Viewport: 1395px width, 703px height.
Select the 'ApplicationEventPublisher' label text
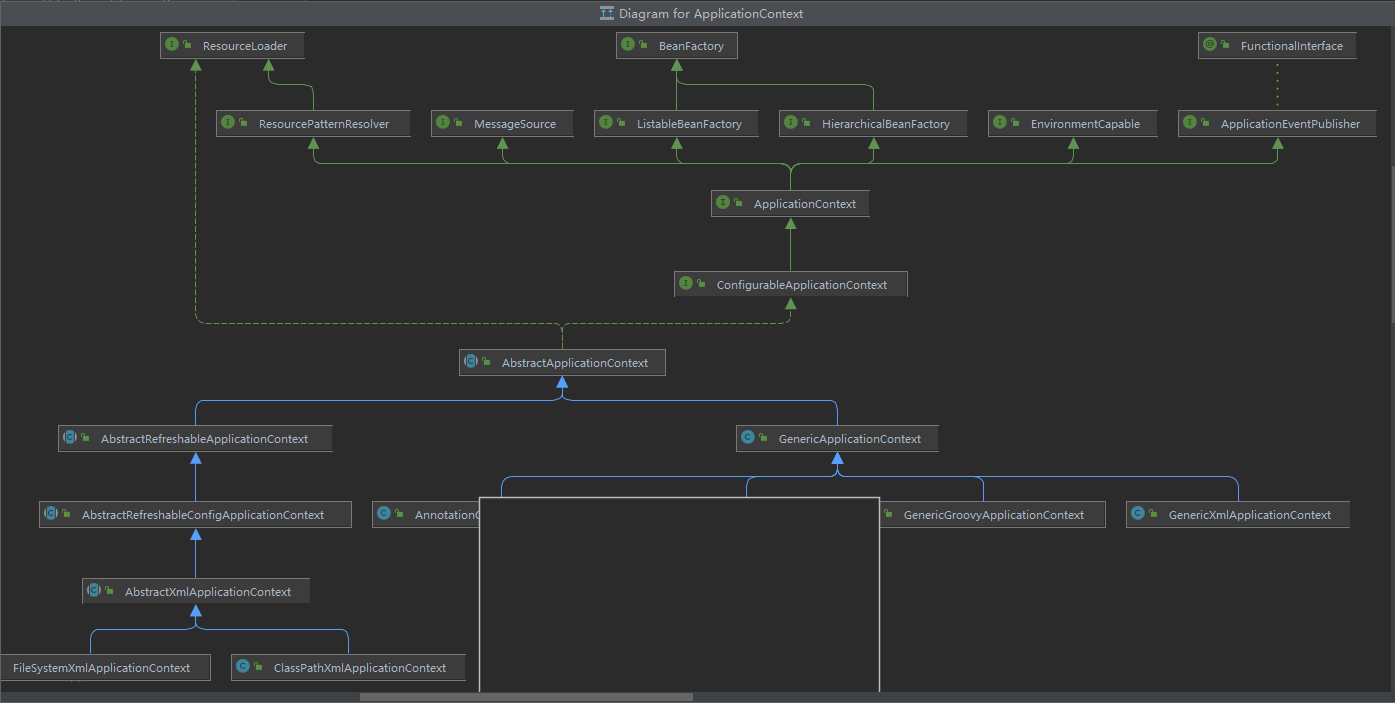tap(1290, 124)
